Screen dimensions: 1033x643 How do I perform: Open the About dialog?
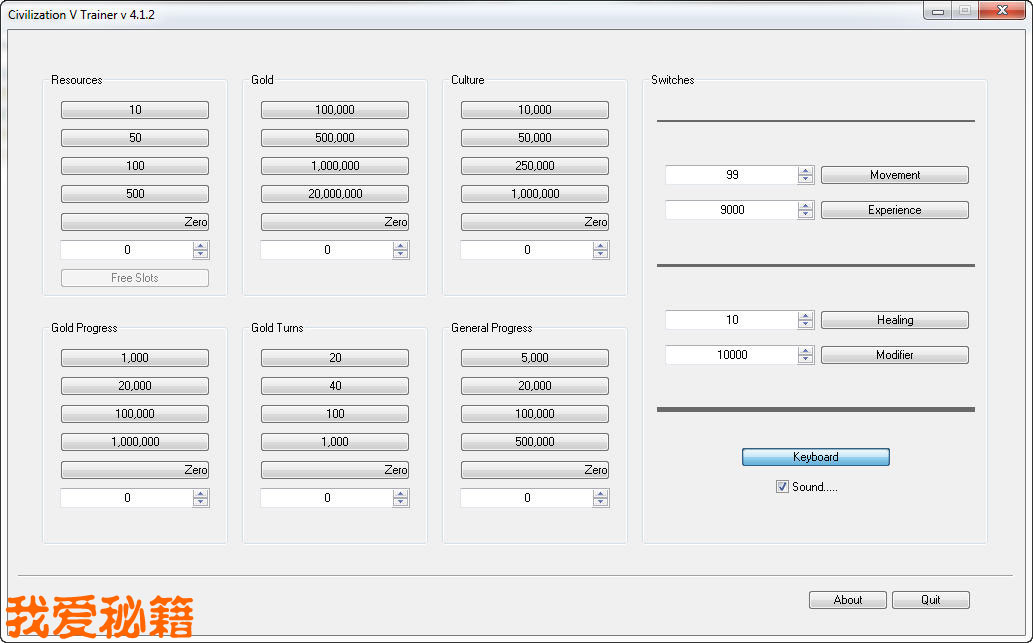coord(847,600)
